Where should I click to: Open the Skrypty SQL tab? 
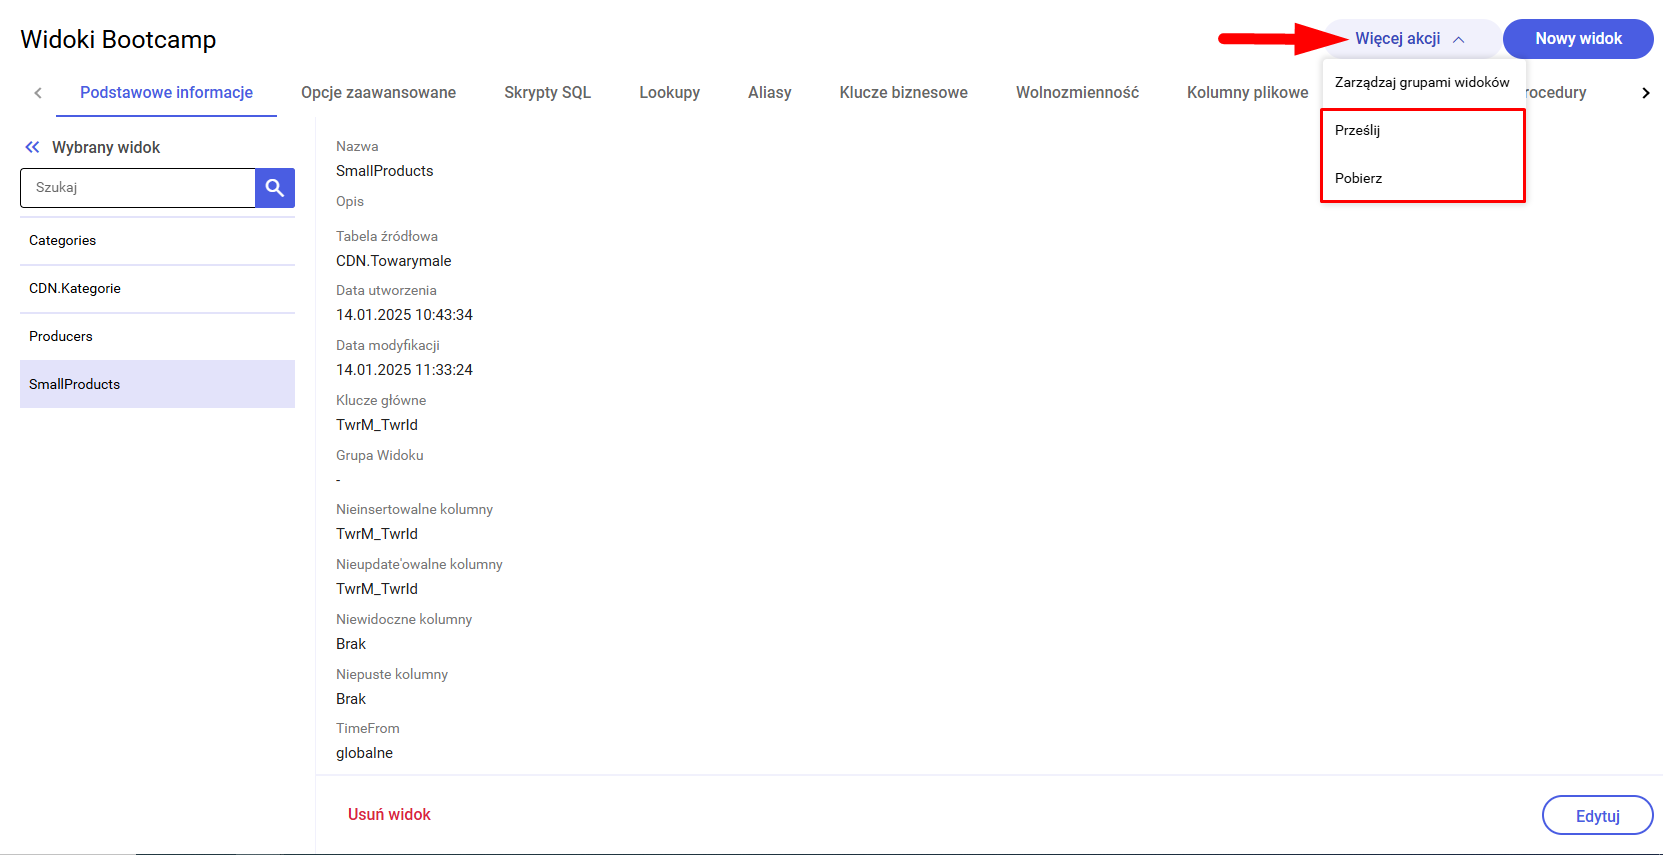pos(547,92)
